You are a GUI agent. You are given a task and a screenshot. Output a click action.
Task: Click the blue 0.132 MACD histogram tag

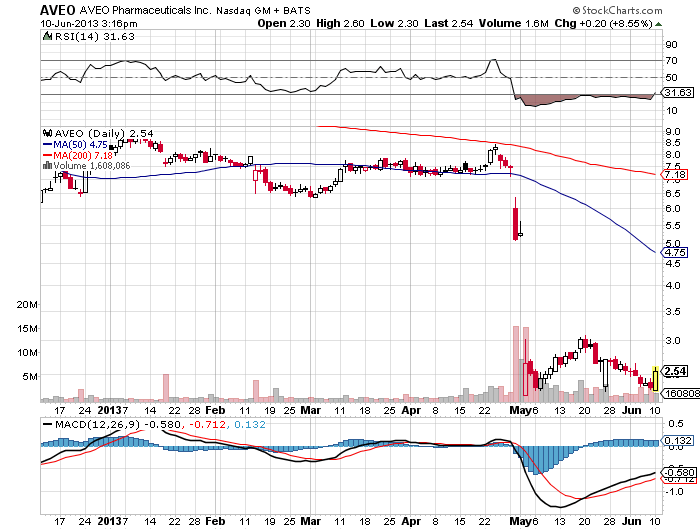677,440
